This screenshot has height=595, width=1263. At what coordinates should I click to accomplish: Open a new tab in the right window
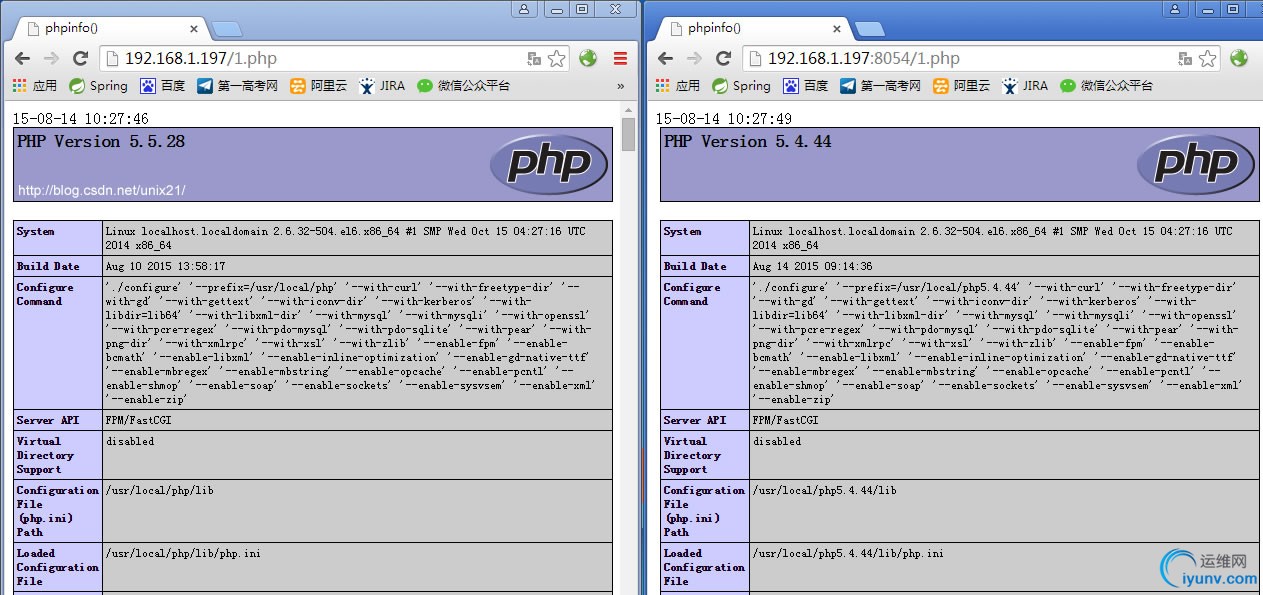869,28
